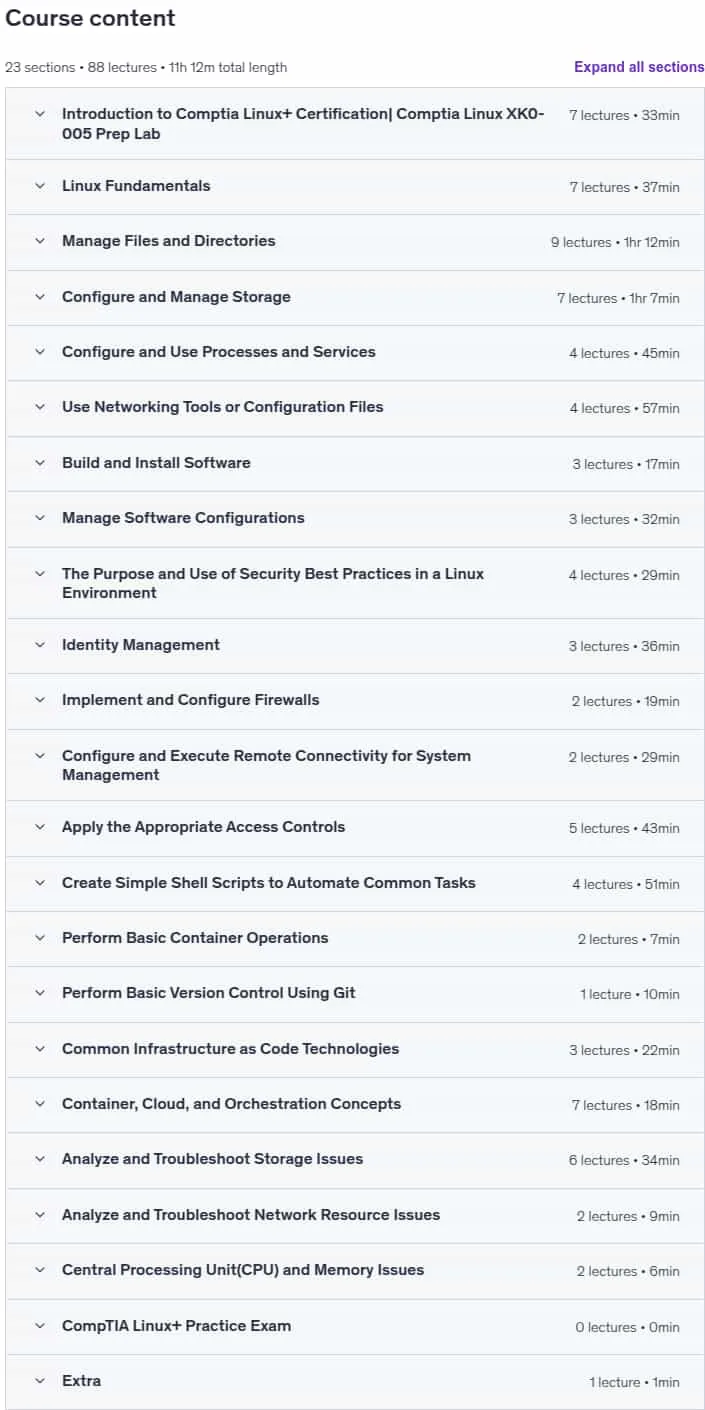Open Use Networking Tools or Configuration Files
The height and width of the screenshot is (1410, 705).
coord(355,408)
